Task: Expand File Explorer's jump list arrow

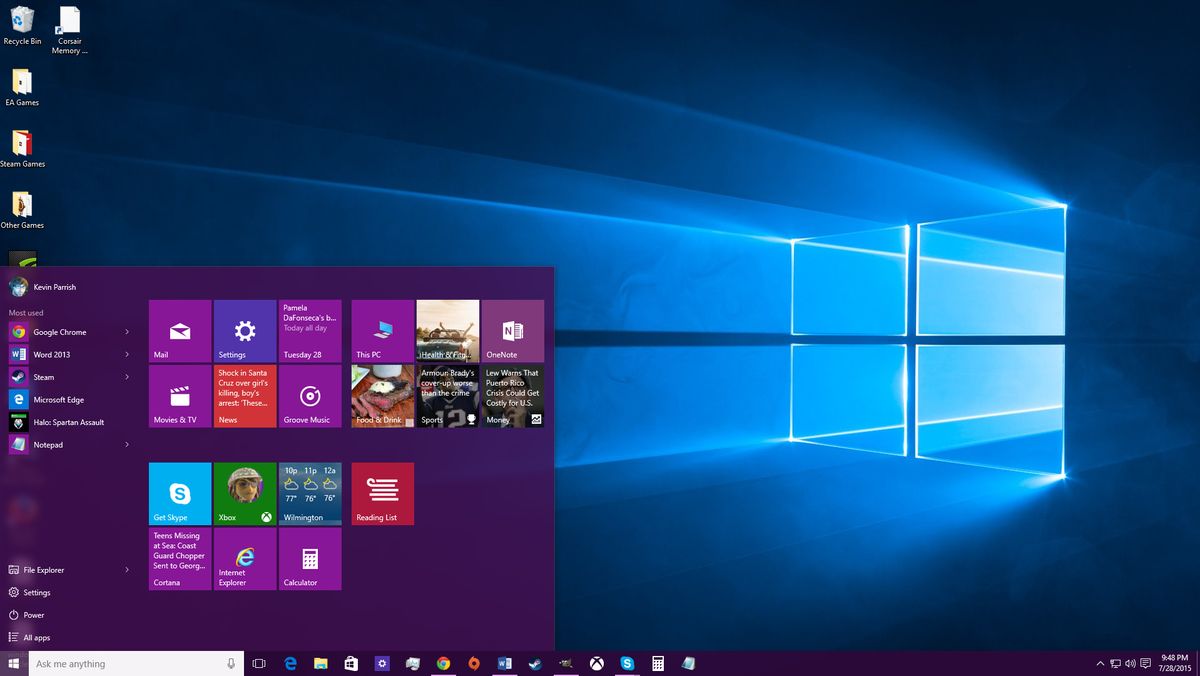Action: click(x=128, y=569)
